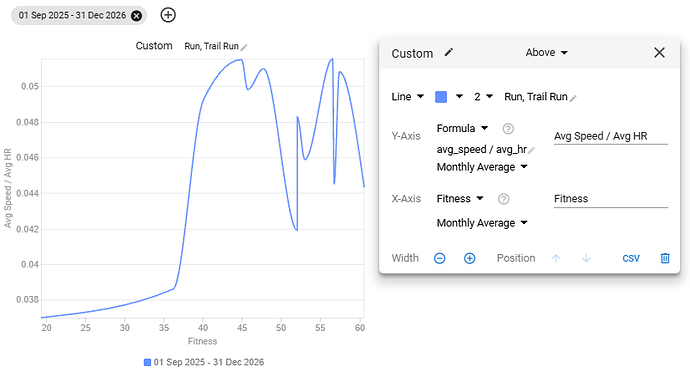Screen dimensions: 690x371
Task: Increase chart width with plus icon
Action: (470, 258)
